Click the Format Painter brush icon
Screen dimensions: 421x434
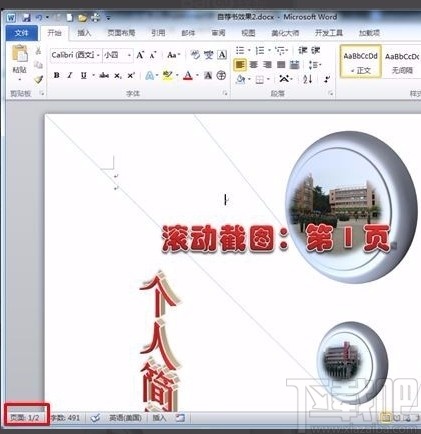click(x=38, y=79)
